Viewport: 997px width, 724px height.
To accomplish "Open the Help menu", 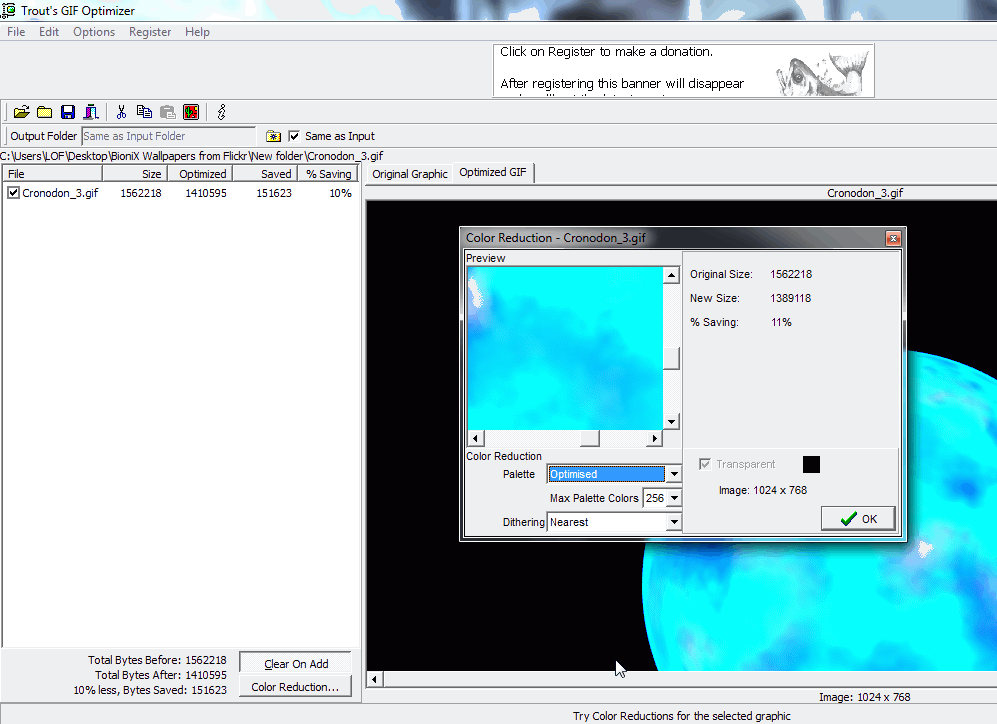I will [x=197, y=32].
